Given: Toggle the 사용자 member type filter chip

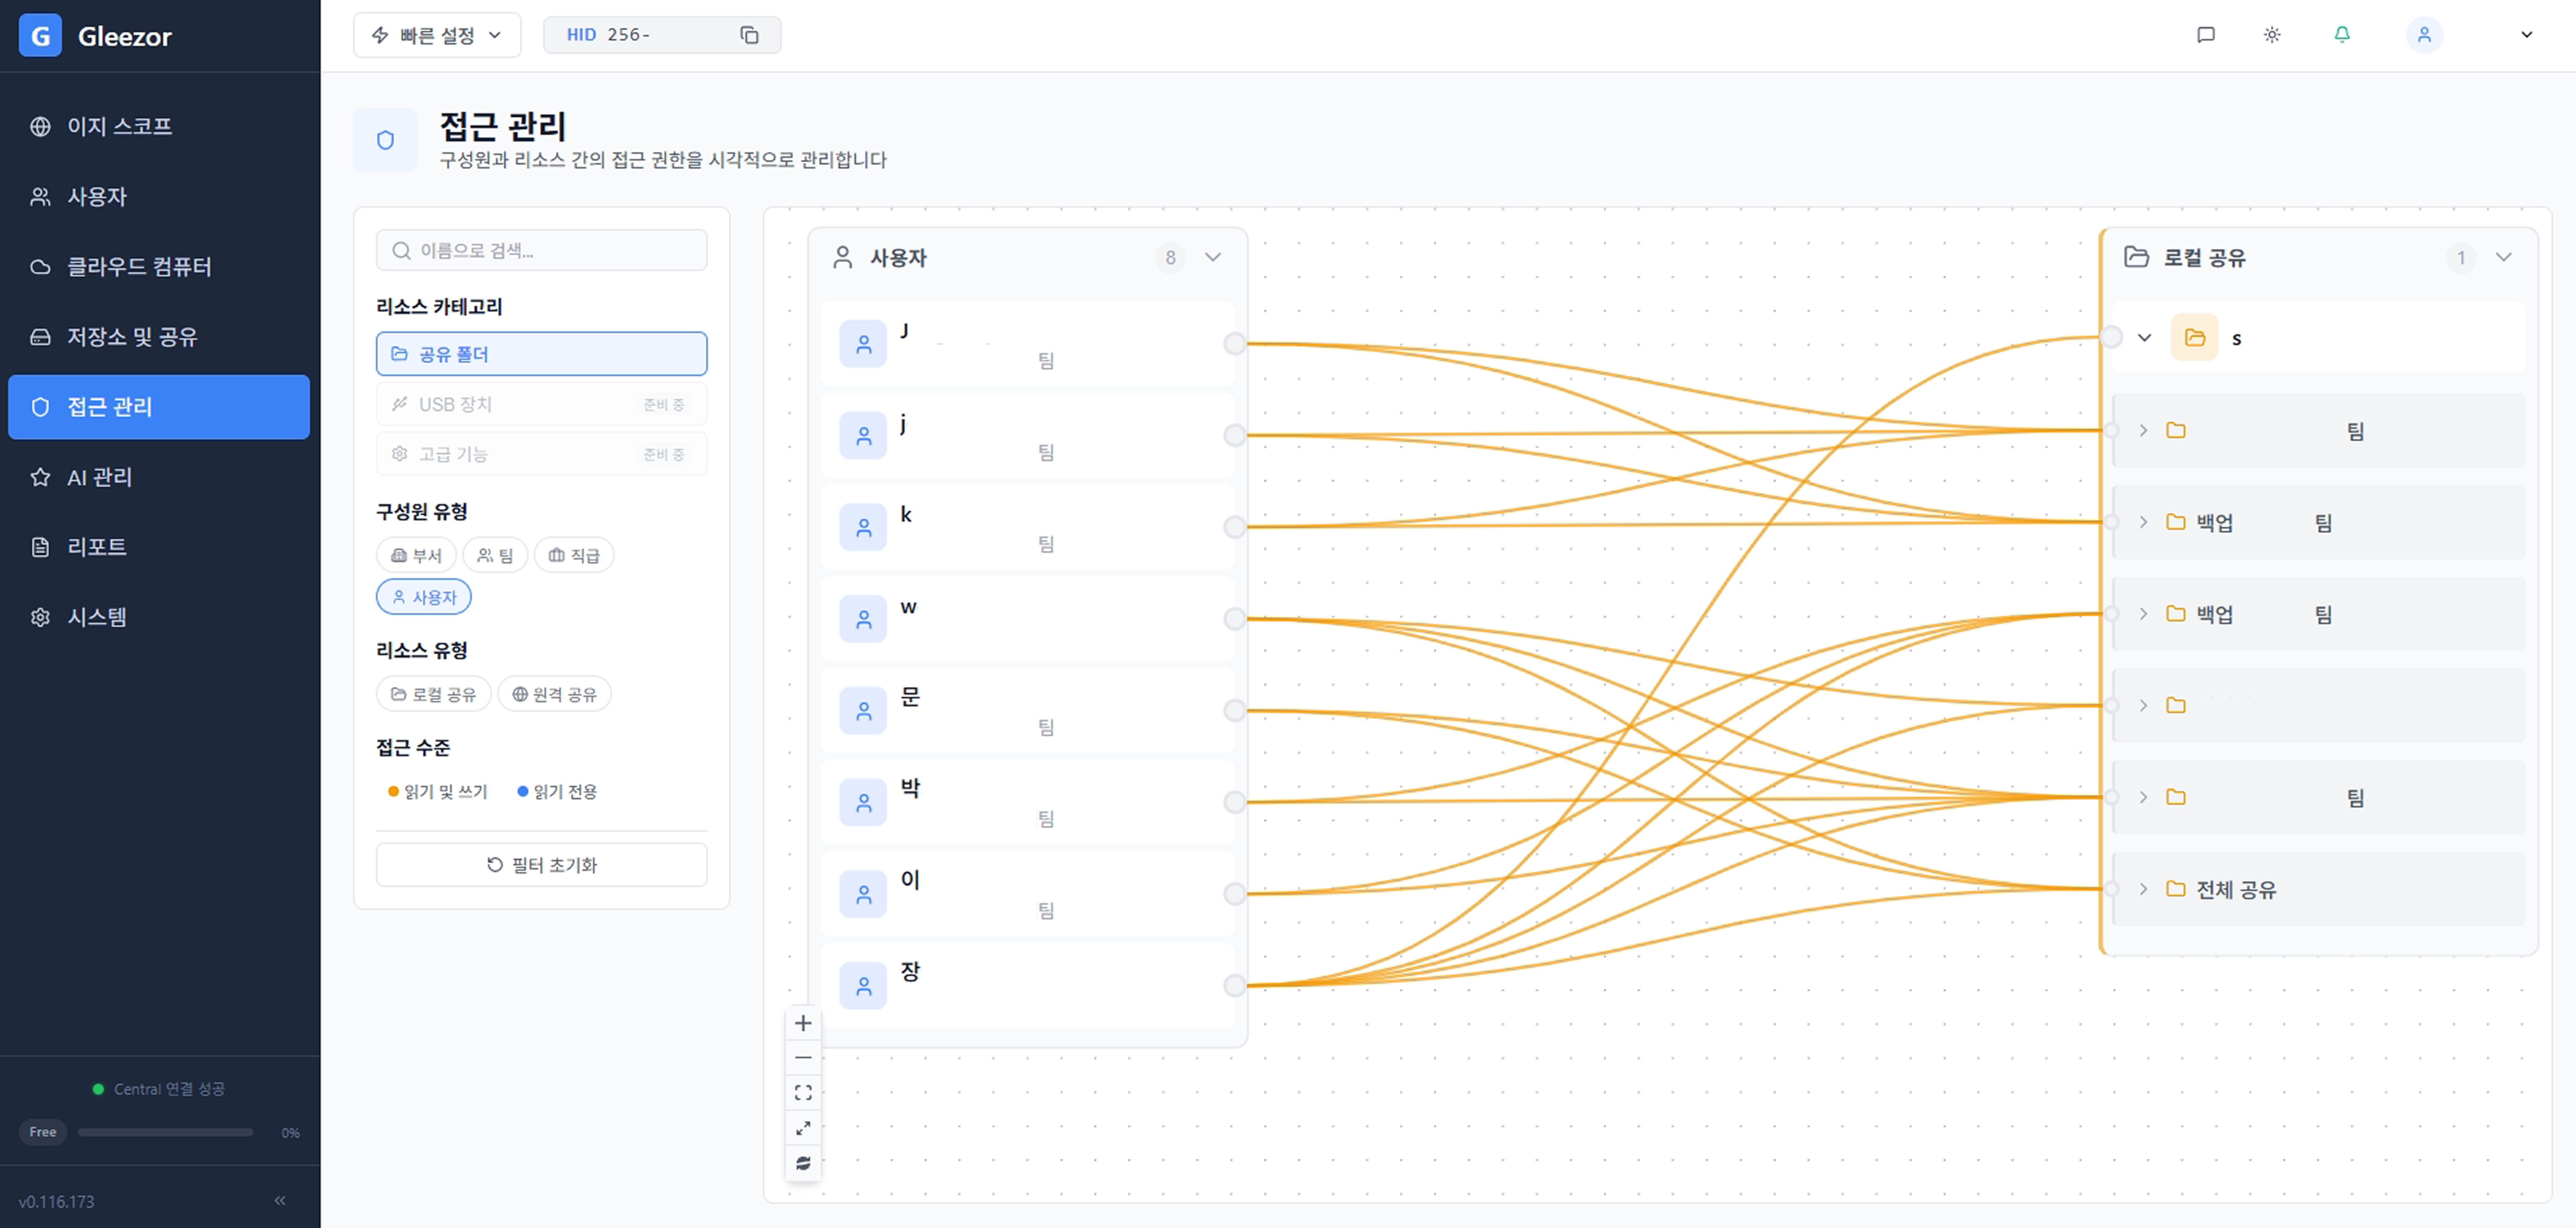Looking at the screenshot, I should pyautogui.click(x=424, y=597).
